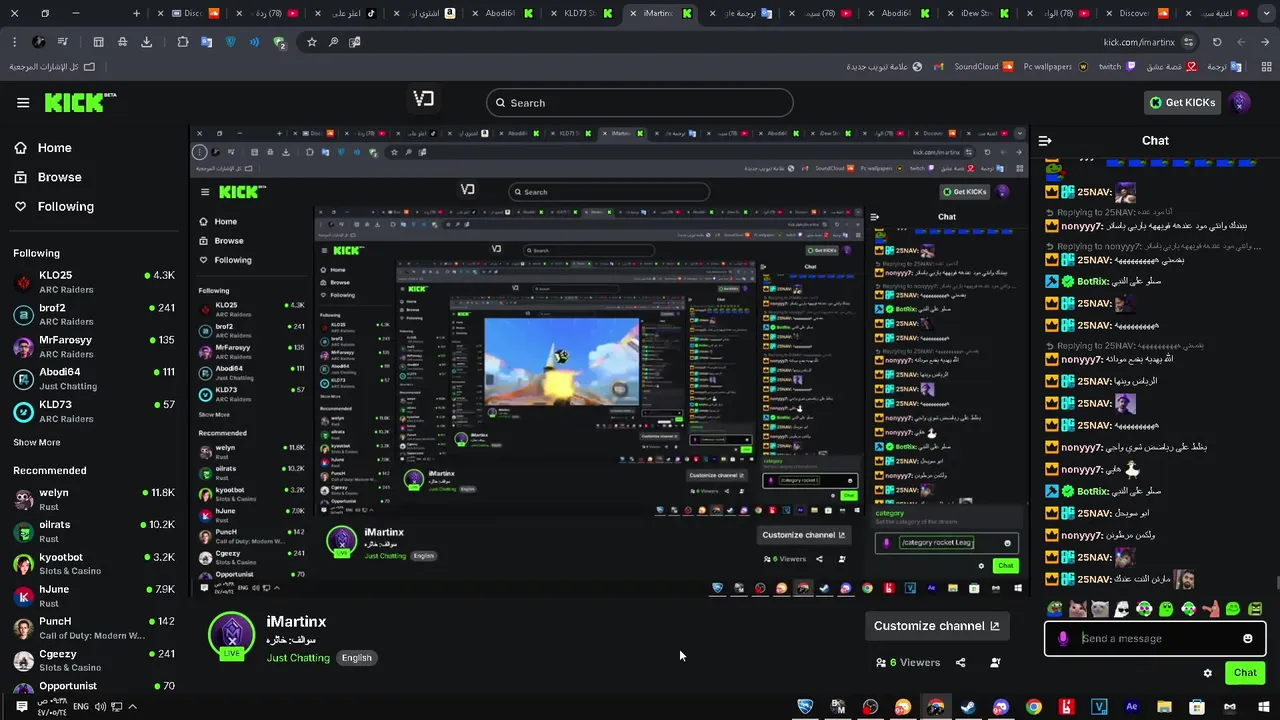Open Pc wallpapers bookmark
The image size is (1280, 720).
coord(1054,67)
